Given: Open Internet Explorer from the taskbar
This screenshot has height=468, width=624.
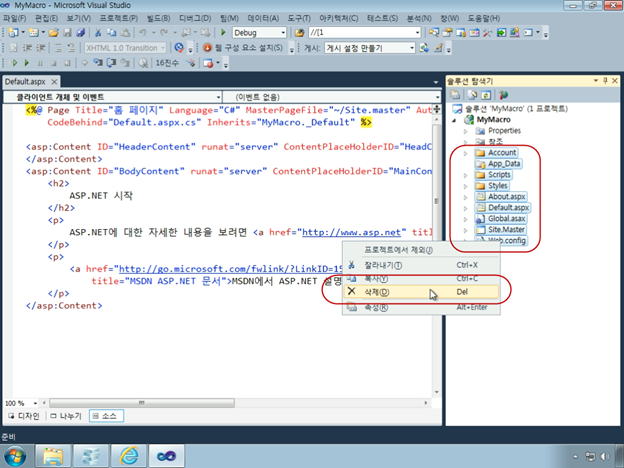Looking at the screenshot, I should (128, 456).
